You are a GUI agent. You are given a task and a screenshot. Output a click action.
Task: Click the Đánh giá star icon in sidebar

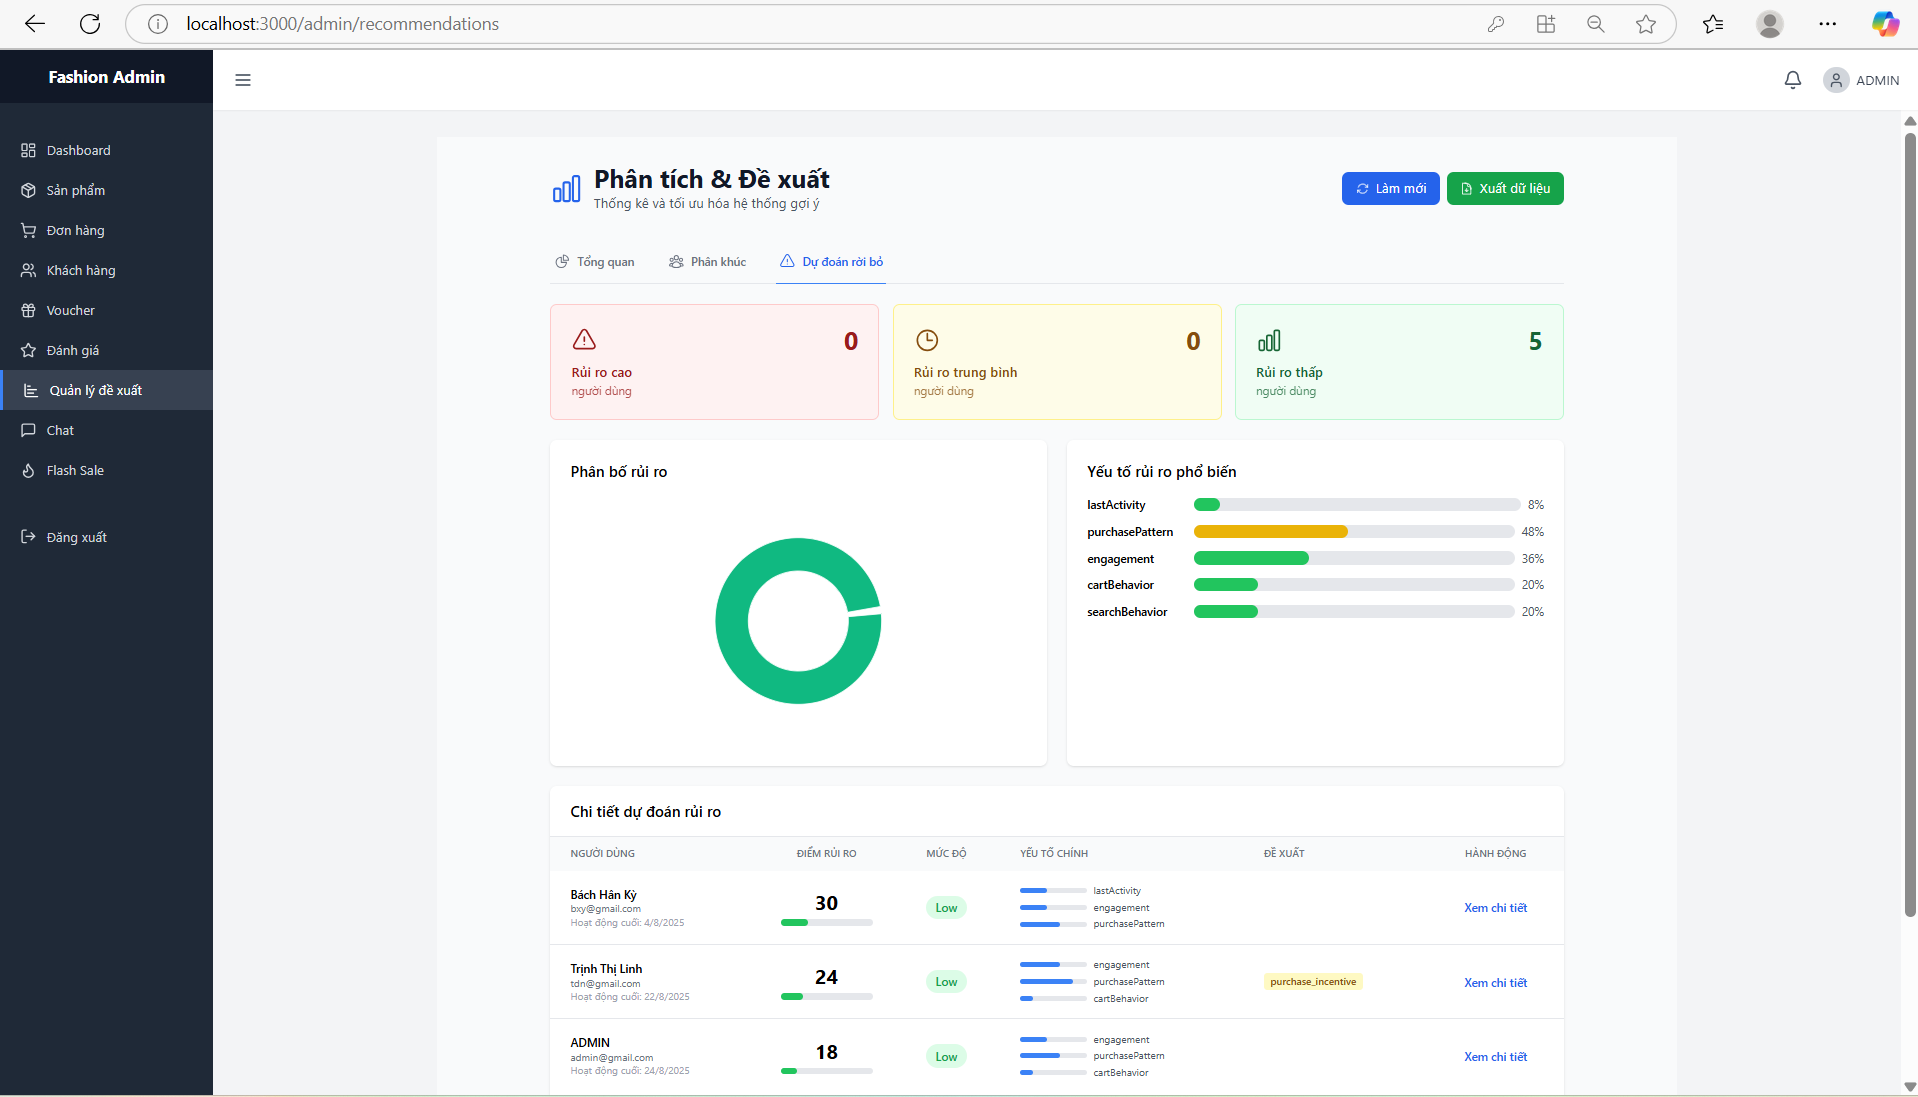pyautogui.click(x=28, y=350)
